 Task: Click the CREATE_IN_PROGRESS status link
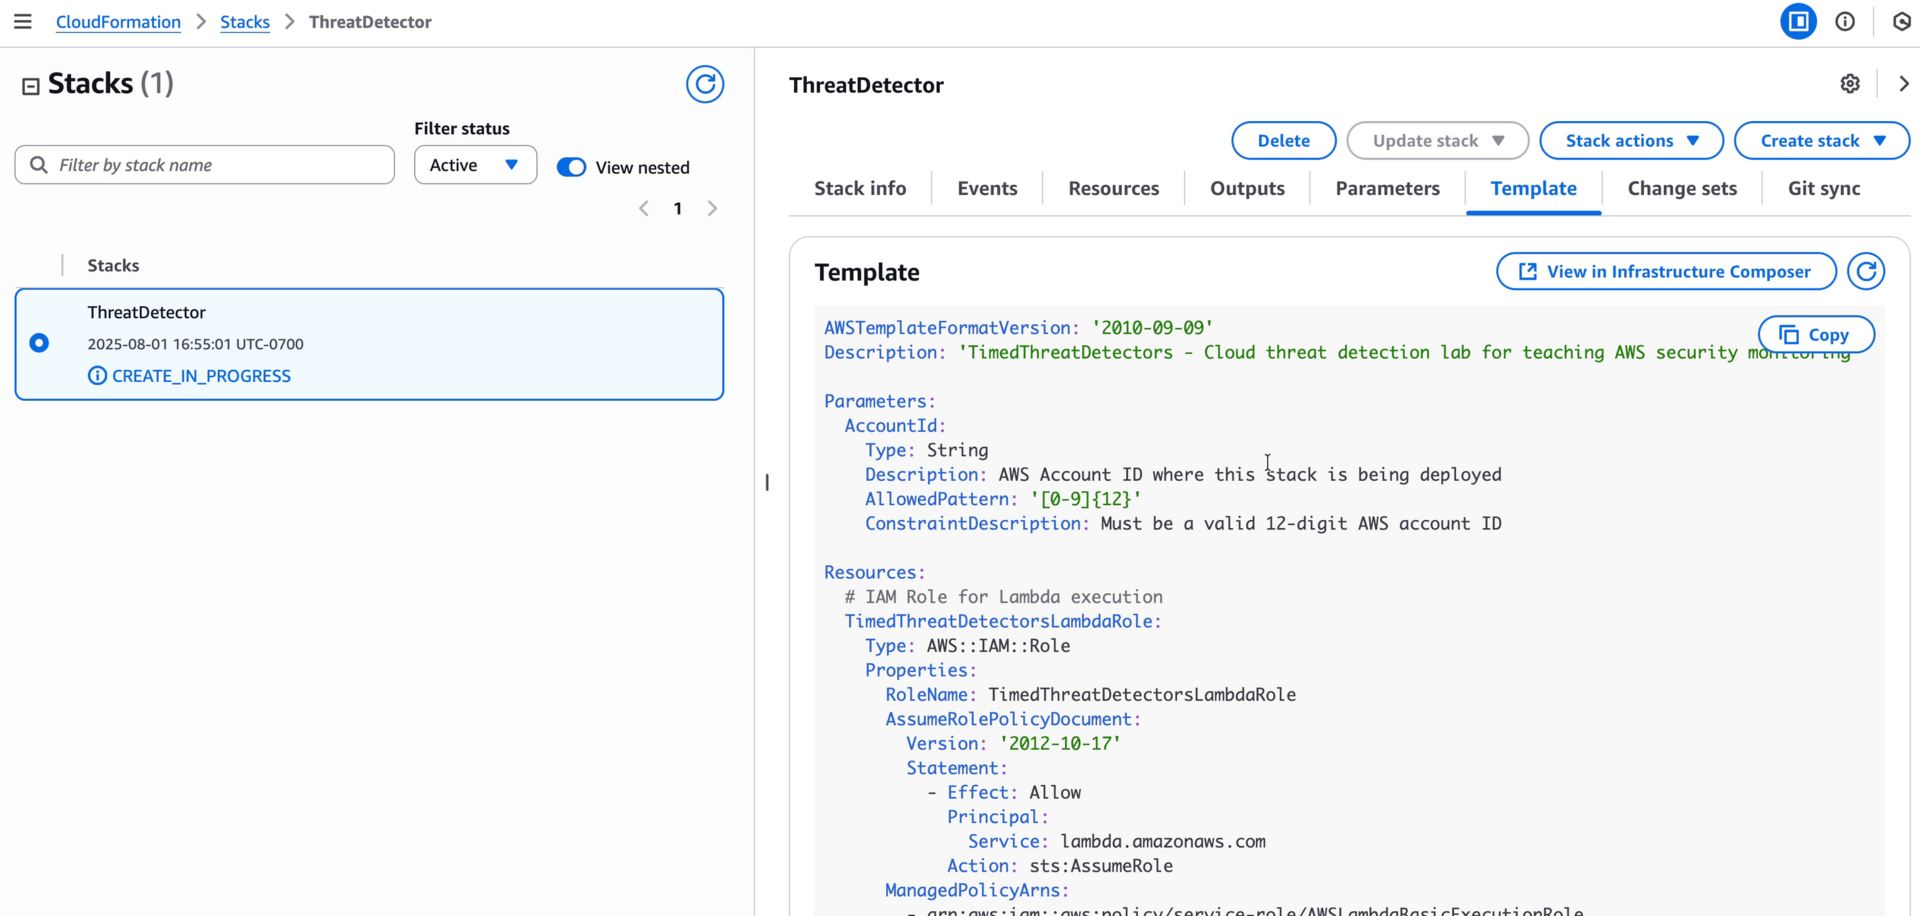(201, 376)
